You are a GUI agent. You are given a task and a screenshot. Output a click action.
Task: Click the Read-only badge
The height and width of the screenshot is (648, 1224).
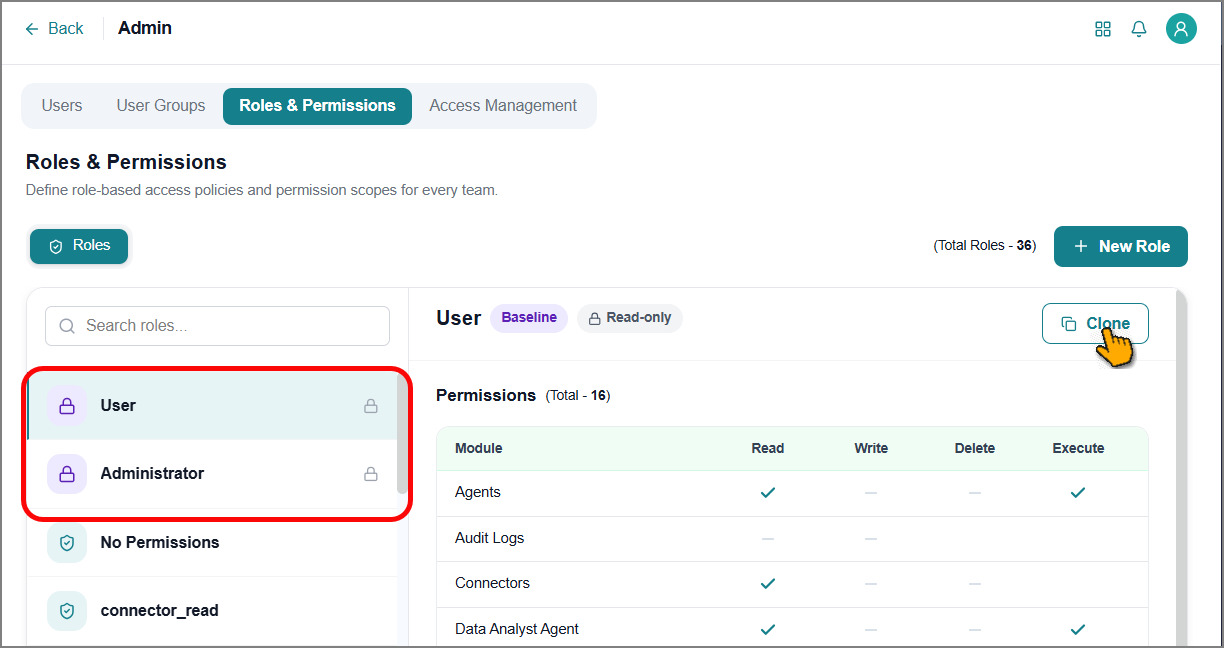630,318
